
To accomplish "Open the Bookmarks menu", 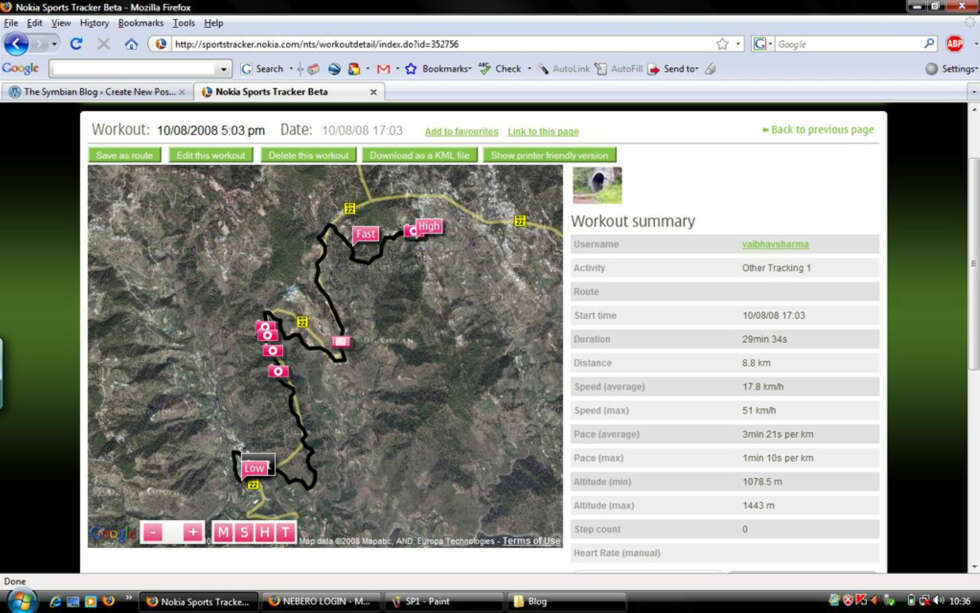I will coord(141,23).
